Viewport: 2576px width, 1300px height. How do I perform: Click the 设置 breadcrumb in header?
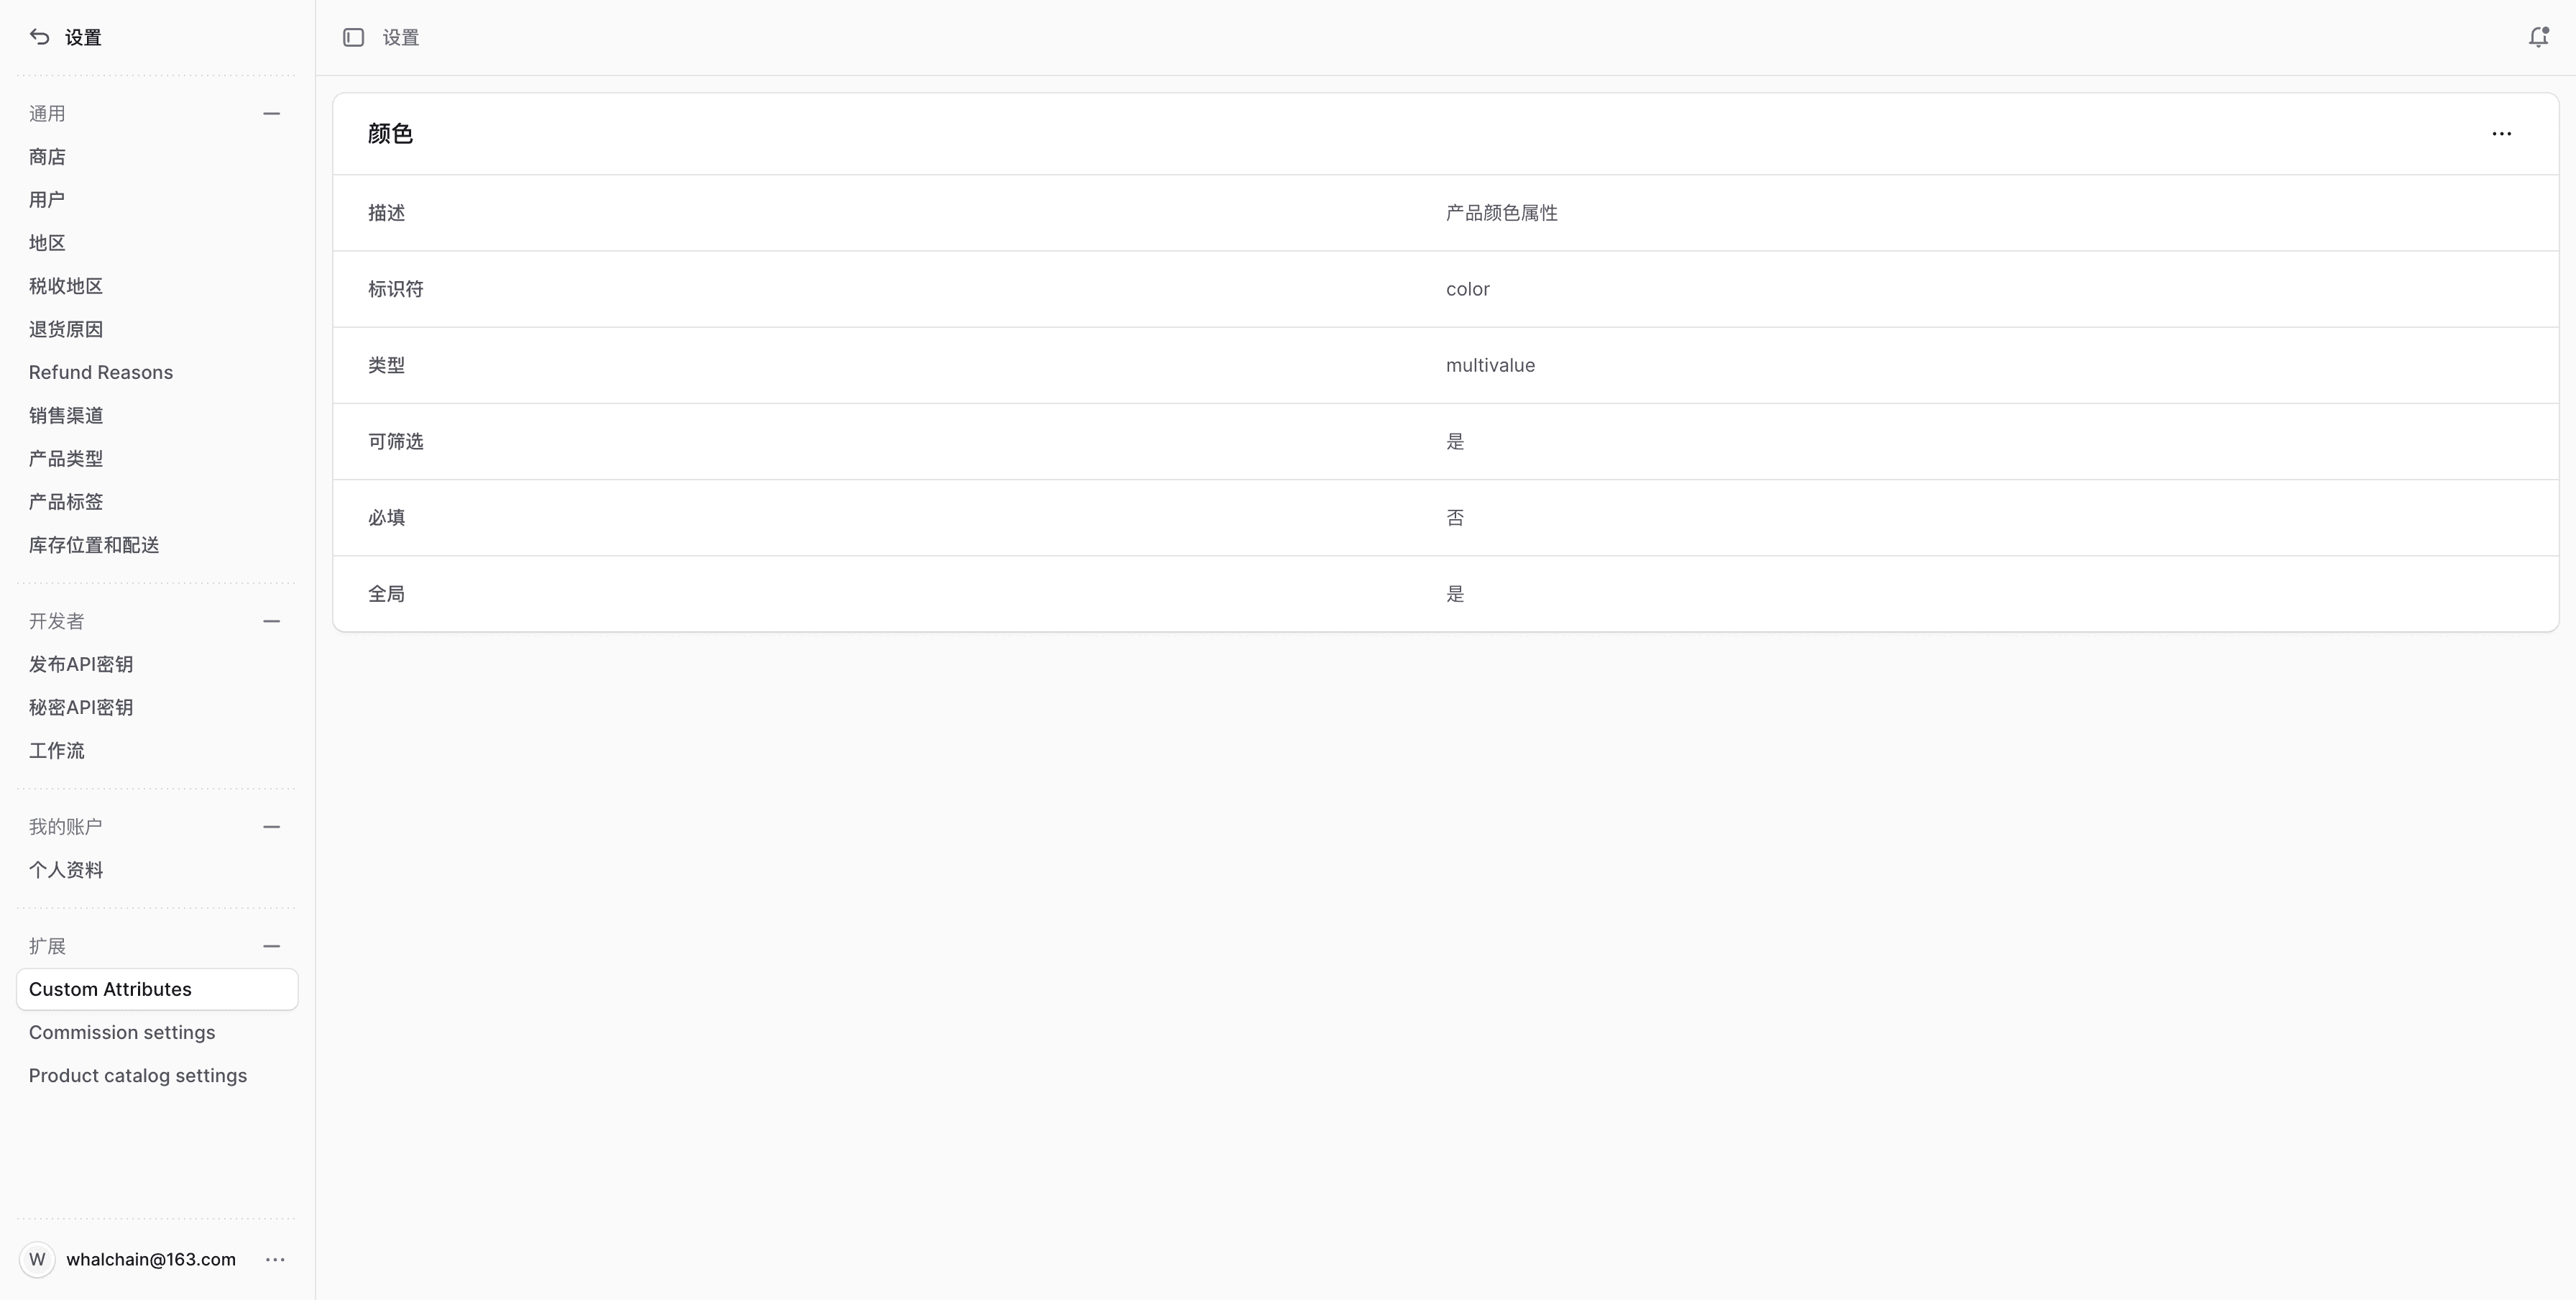click(401, 37)
